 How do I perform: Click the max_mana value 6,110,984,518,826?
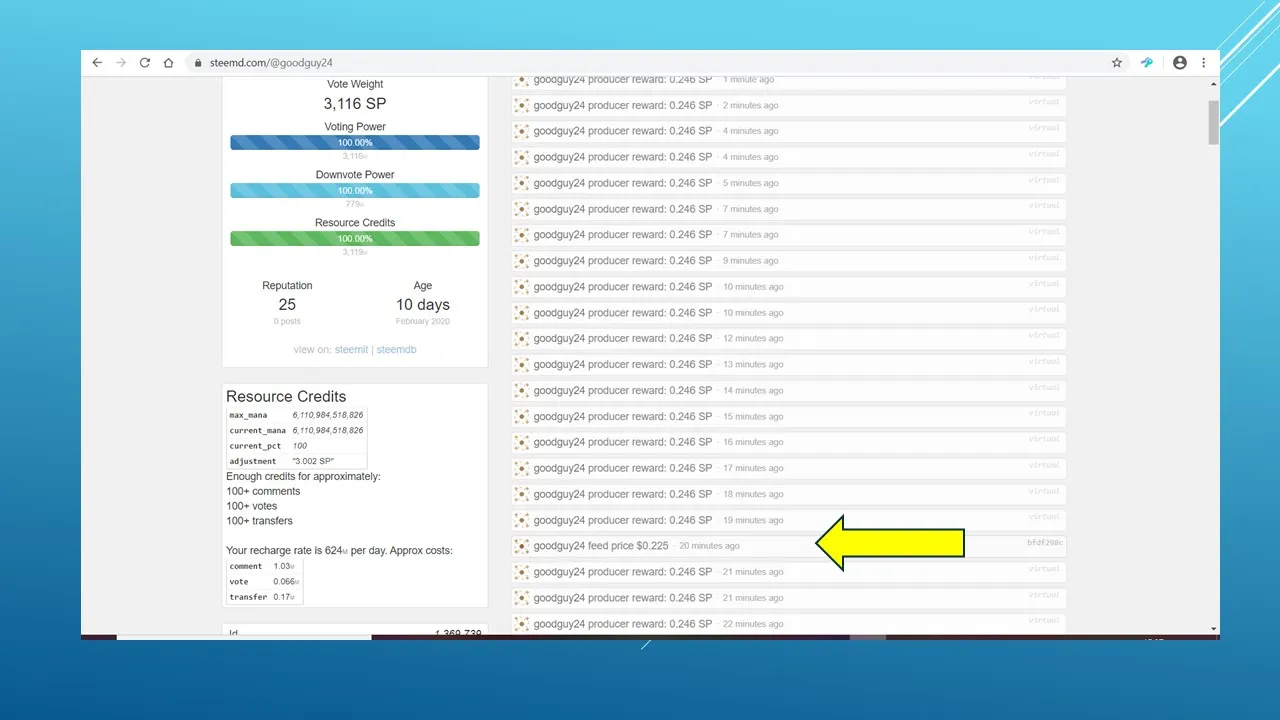click(328, 414)
